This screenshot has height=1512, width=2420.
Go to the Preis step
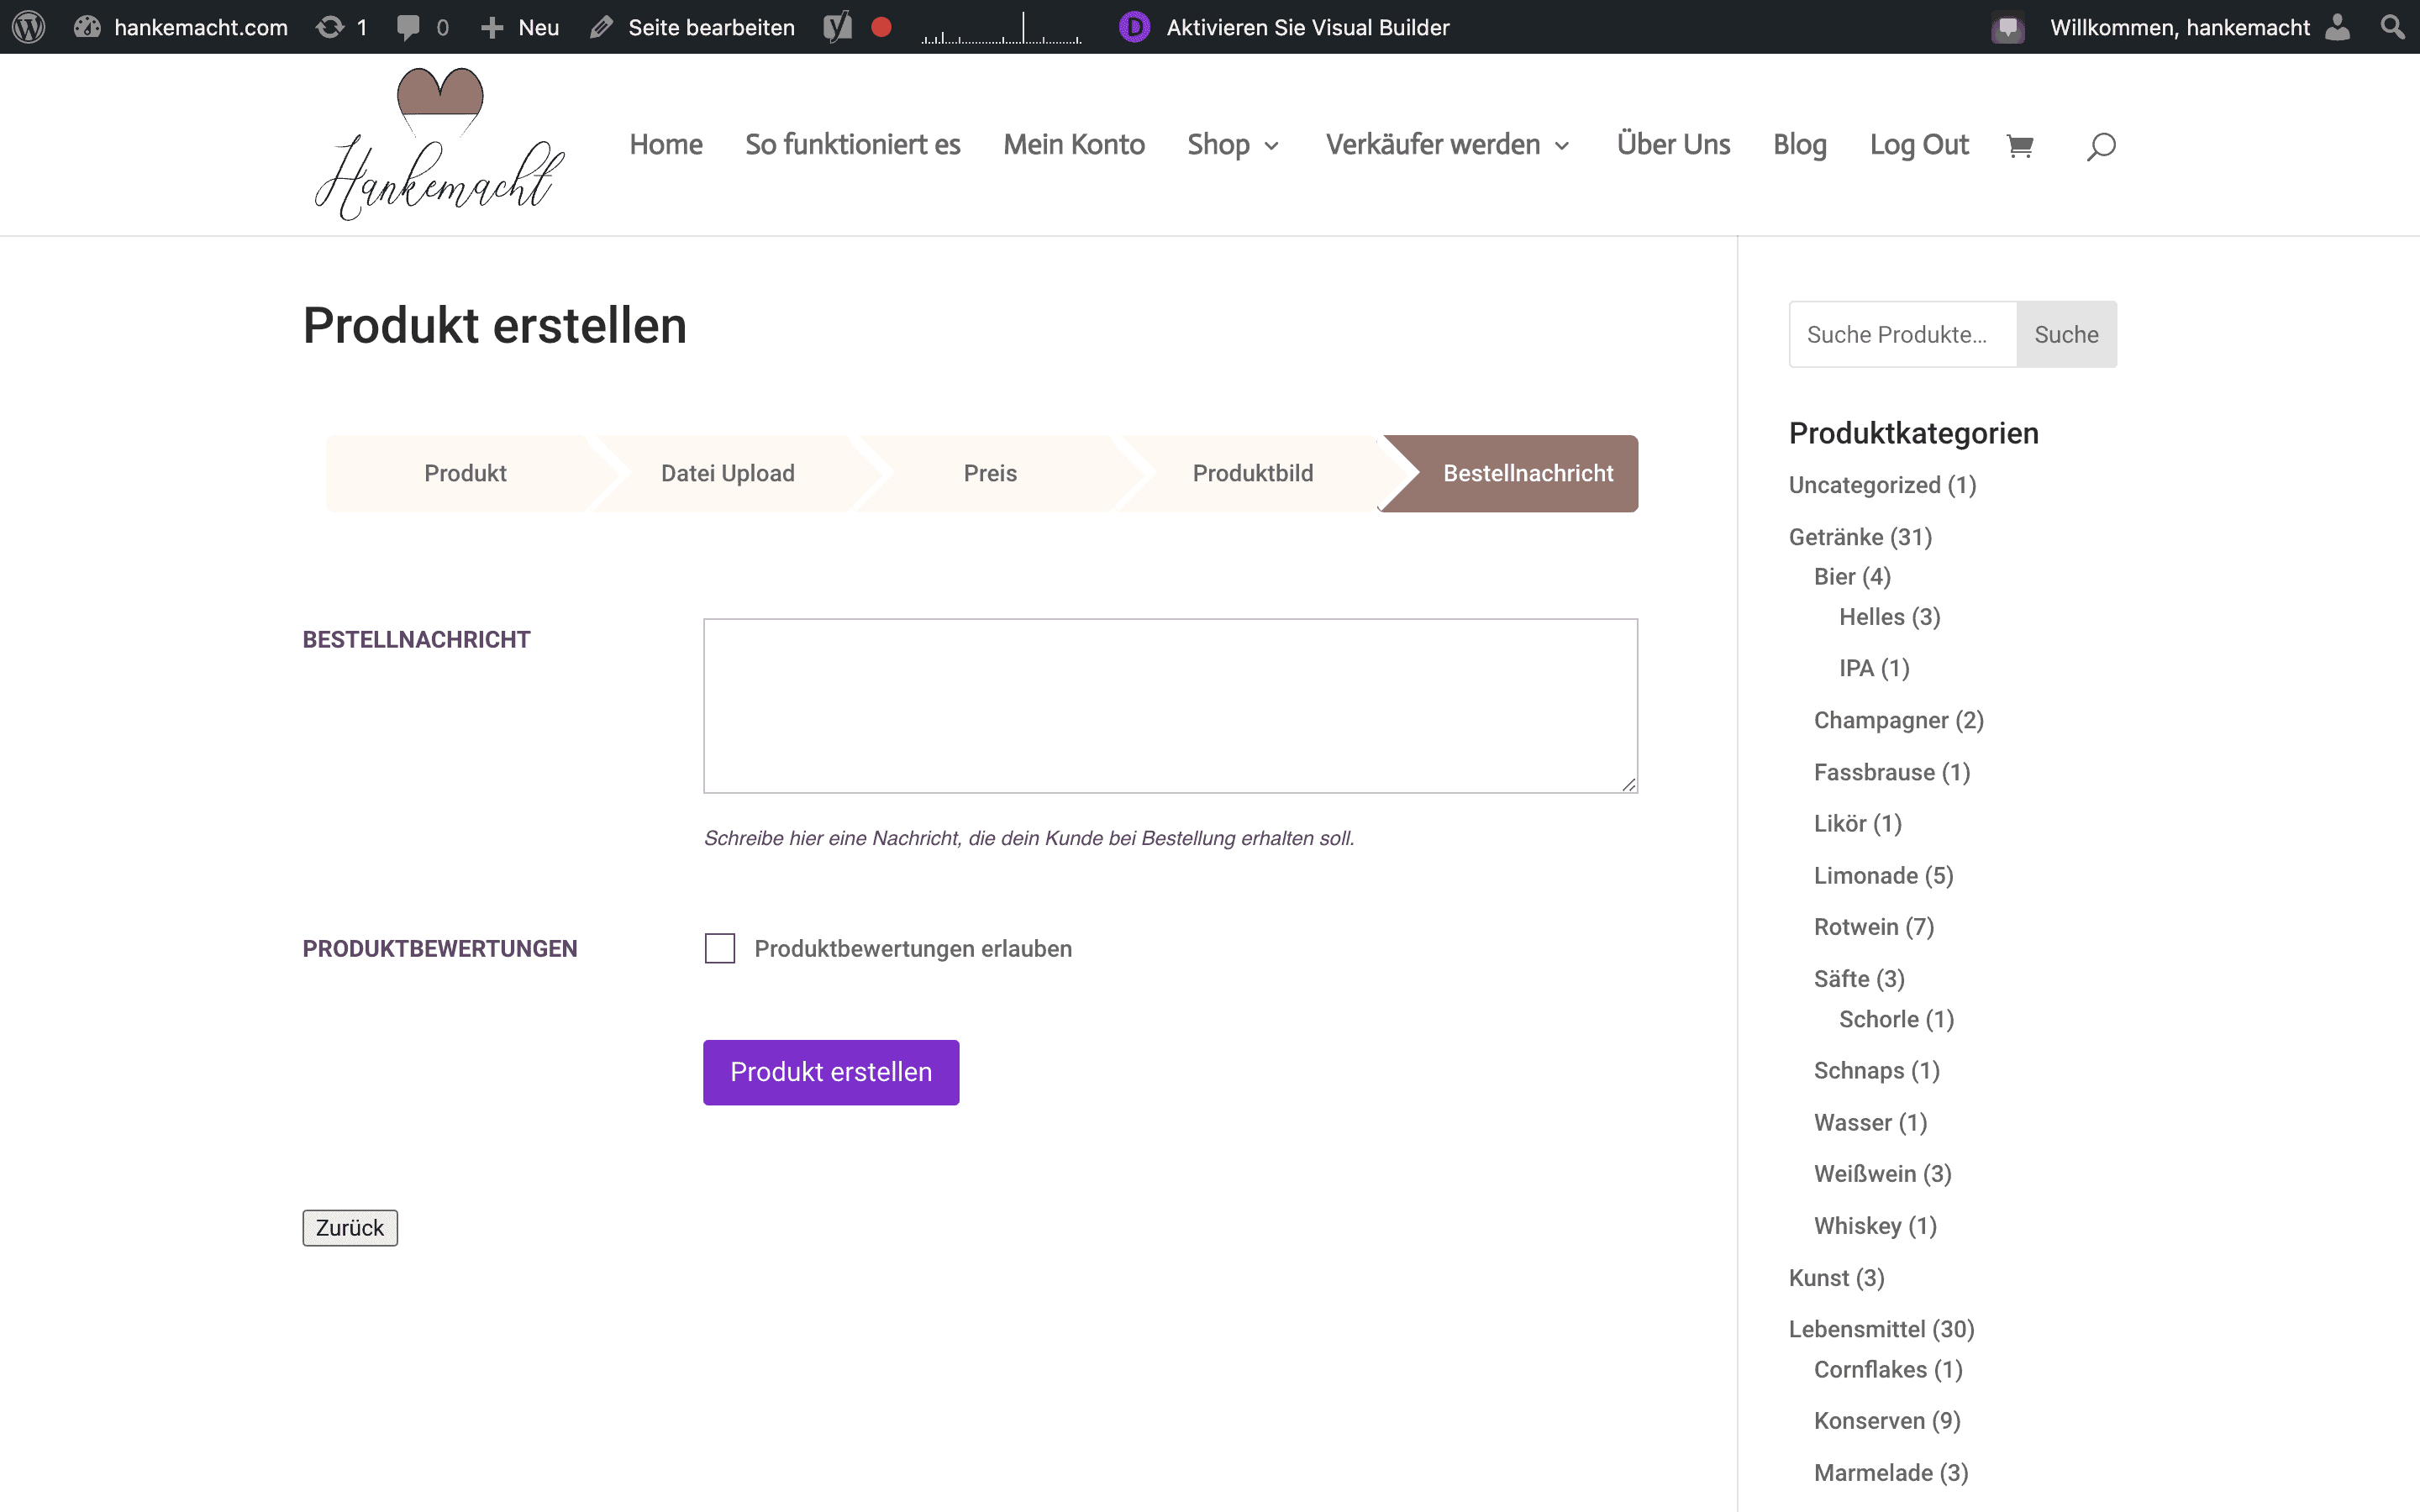pyautogui.click(x=990, y=473)
